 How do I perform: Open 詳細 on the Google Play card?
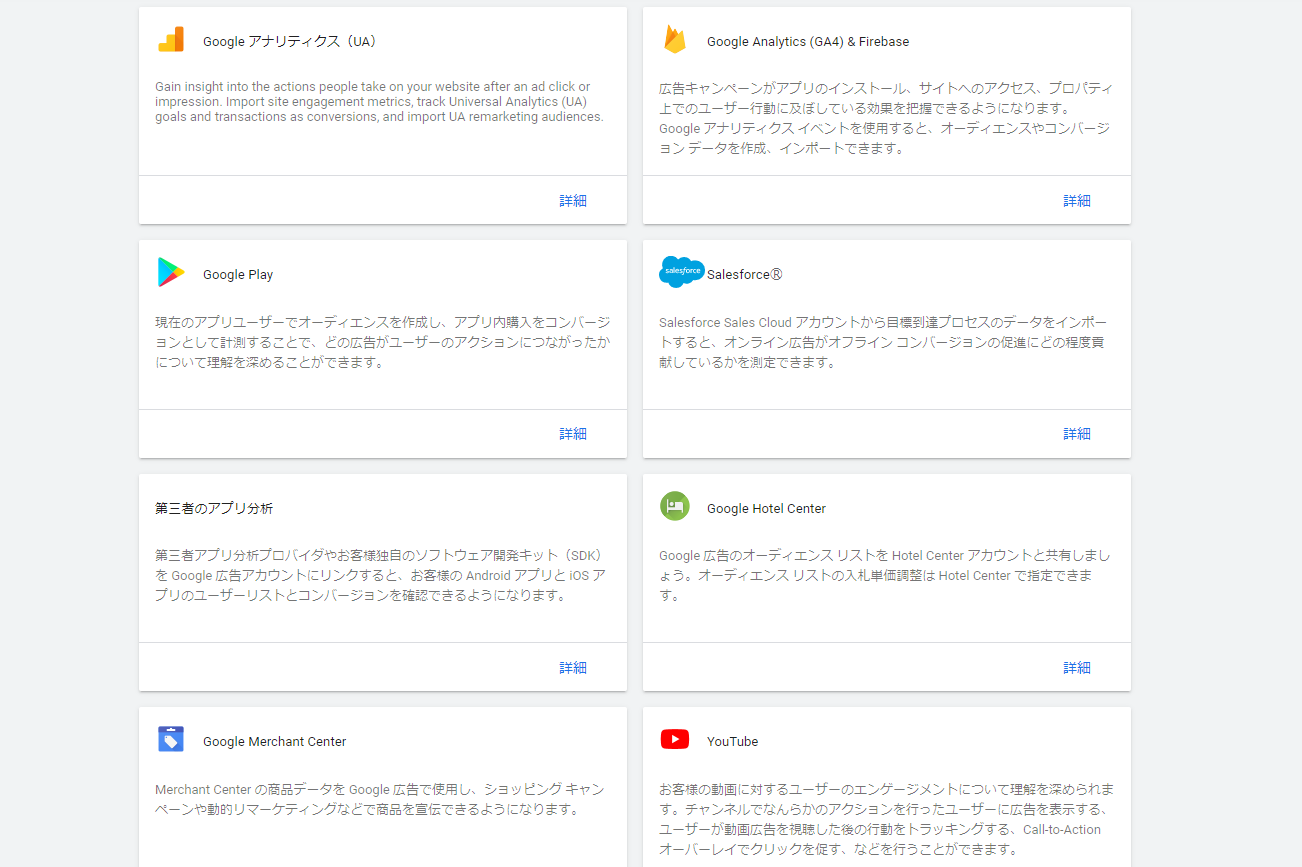click(573, 434)
